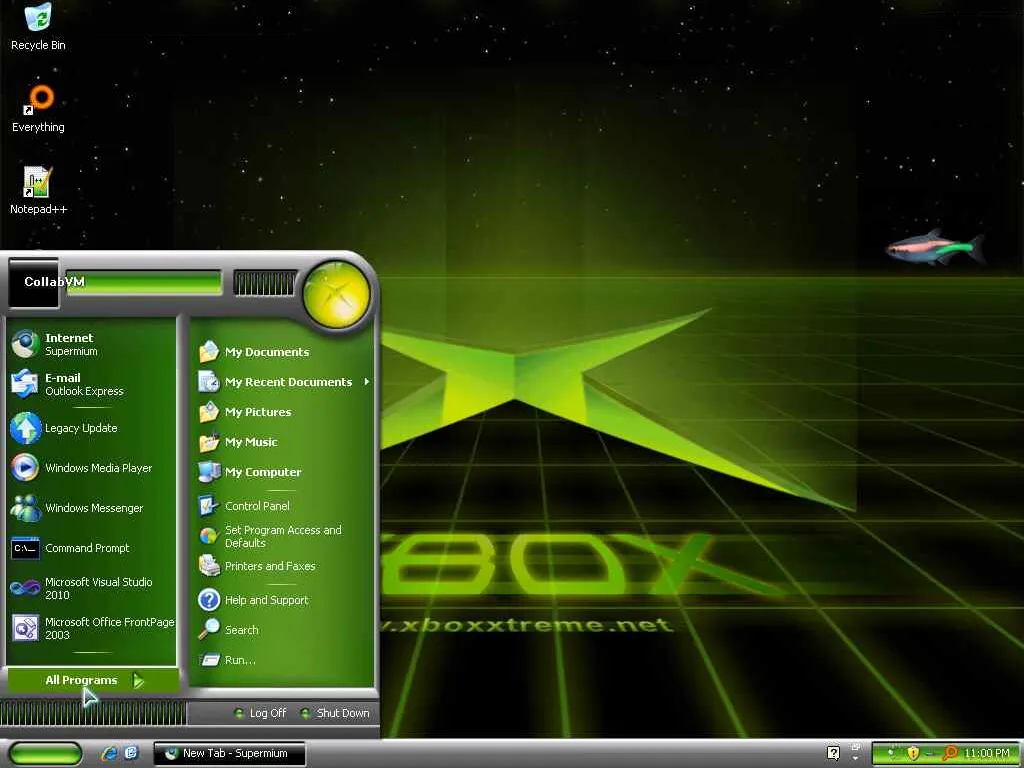Launch Windows Media Player

(x=91, y=468)
